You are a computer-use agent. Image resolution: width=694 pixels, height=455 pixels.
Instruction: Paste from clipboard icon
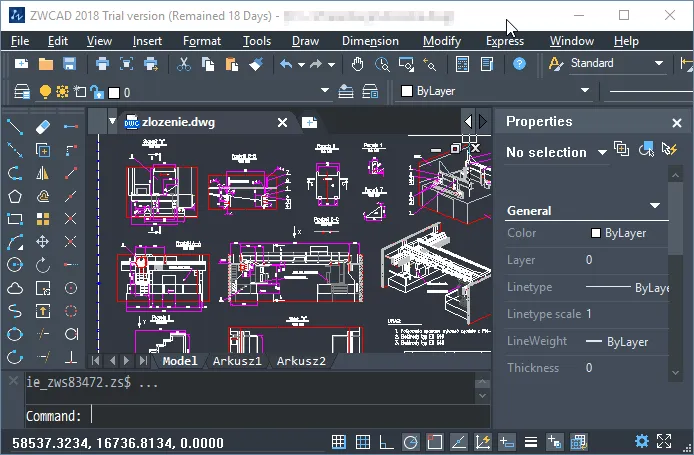pyautogui.click(x=231, y=64)
